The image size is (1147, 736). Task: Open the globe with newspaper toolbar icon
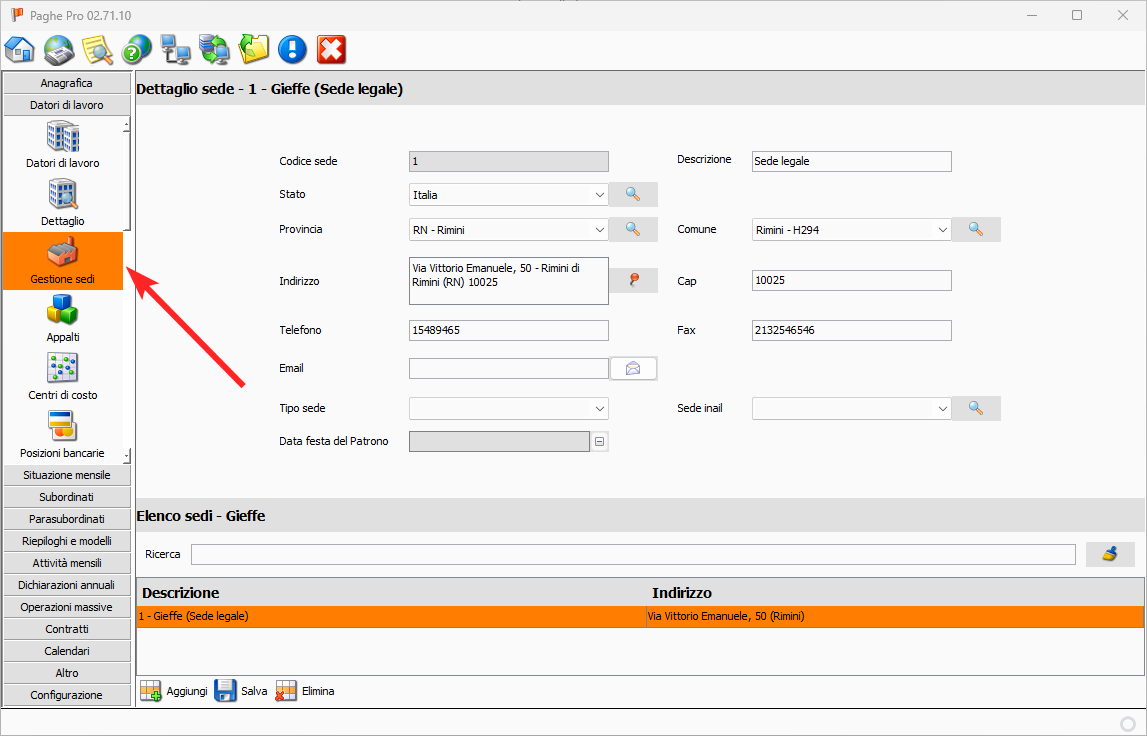tap(59, 49)
